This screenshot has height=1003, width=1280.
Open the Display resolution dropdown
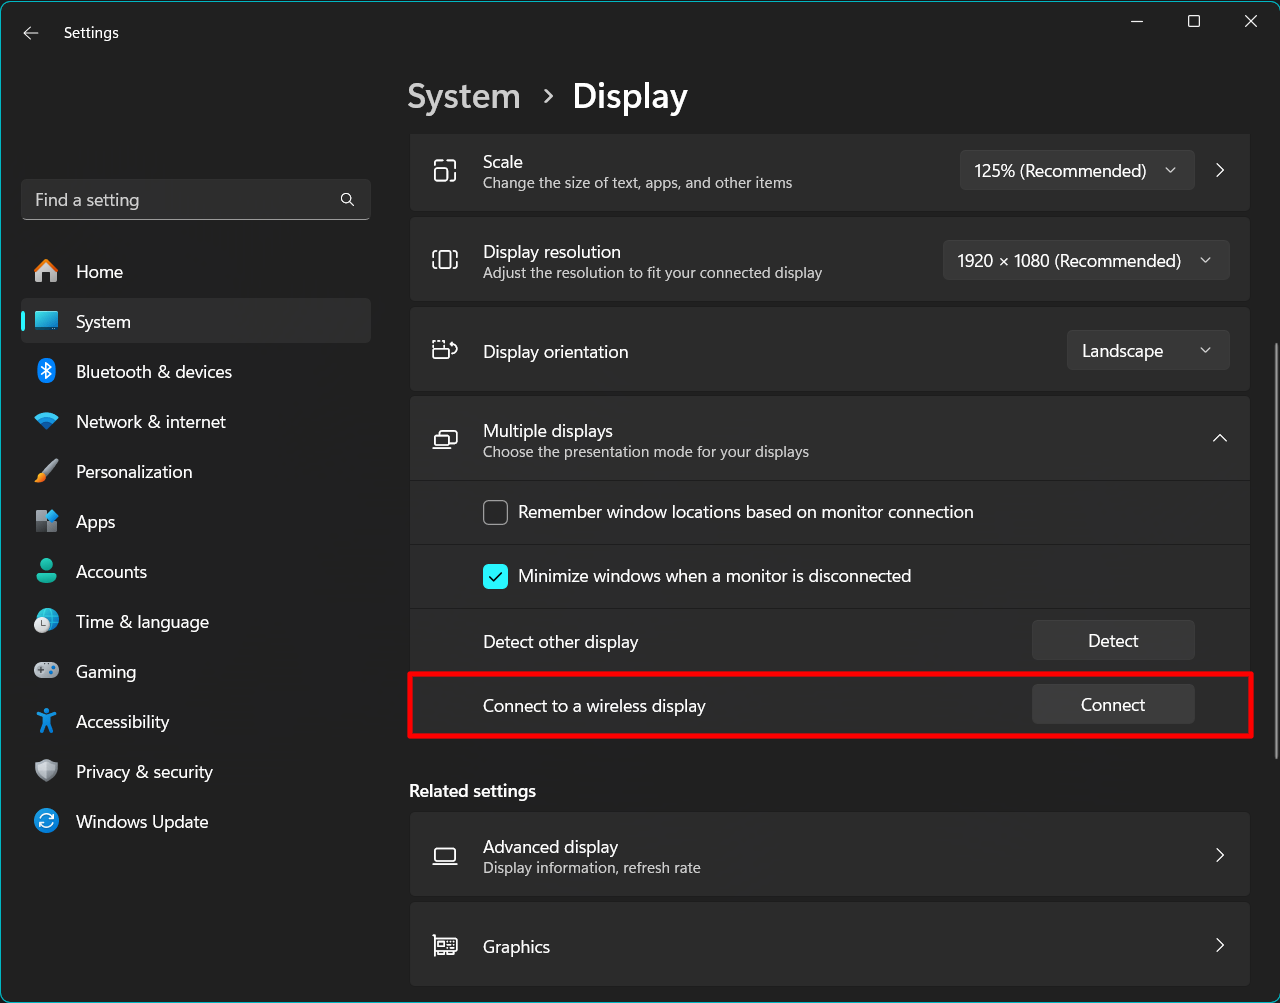[x=1086, y=260]
